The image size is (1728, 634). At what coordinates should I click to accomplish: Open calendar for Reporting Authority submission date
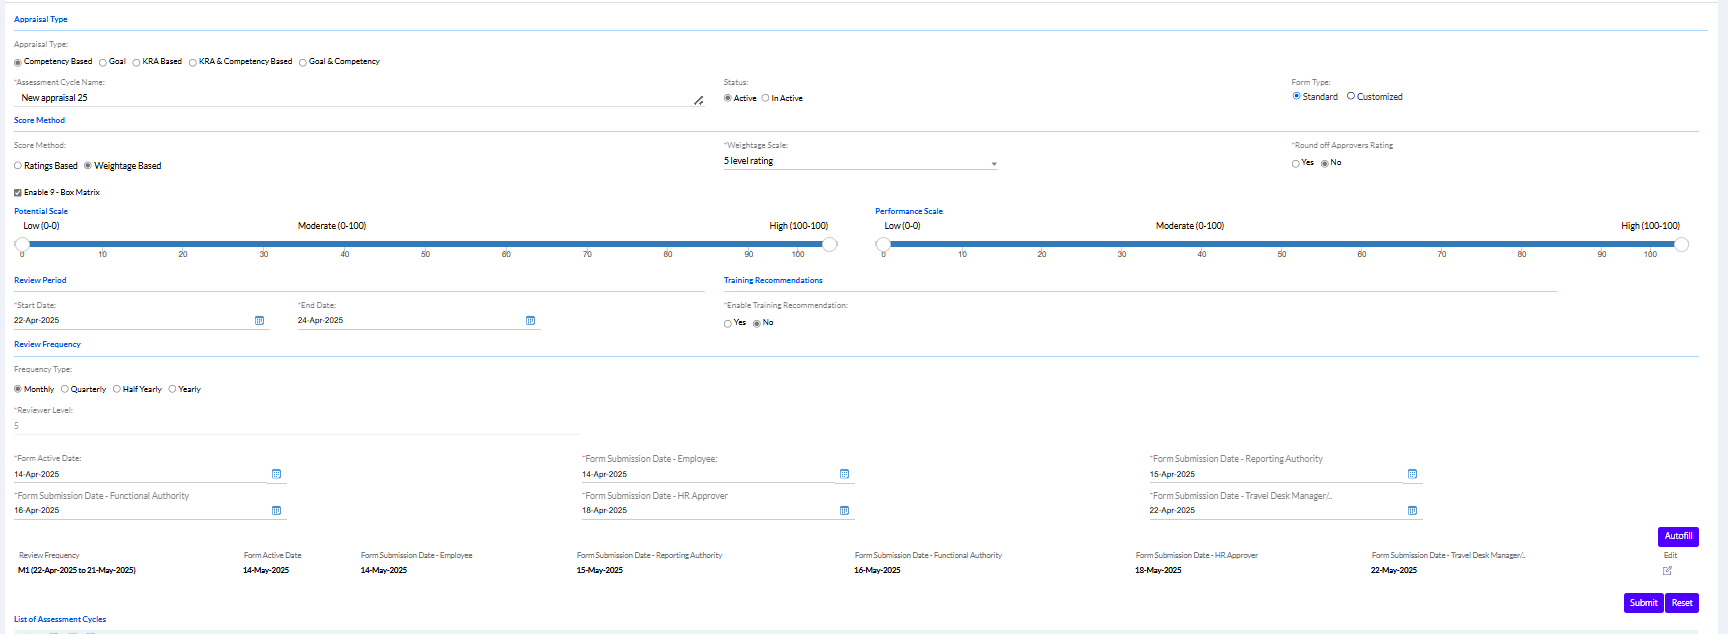click(1412, 474)
